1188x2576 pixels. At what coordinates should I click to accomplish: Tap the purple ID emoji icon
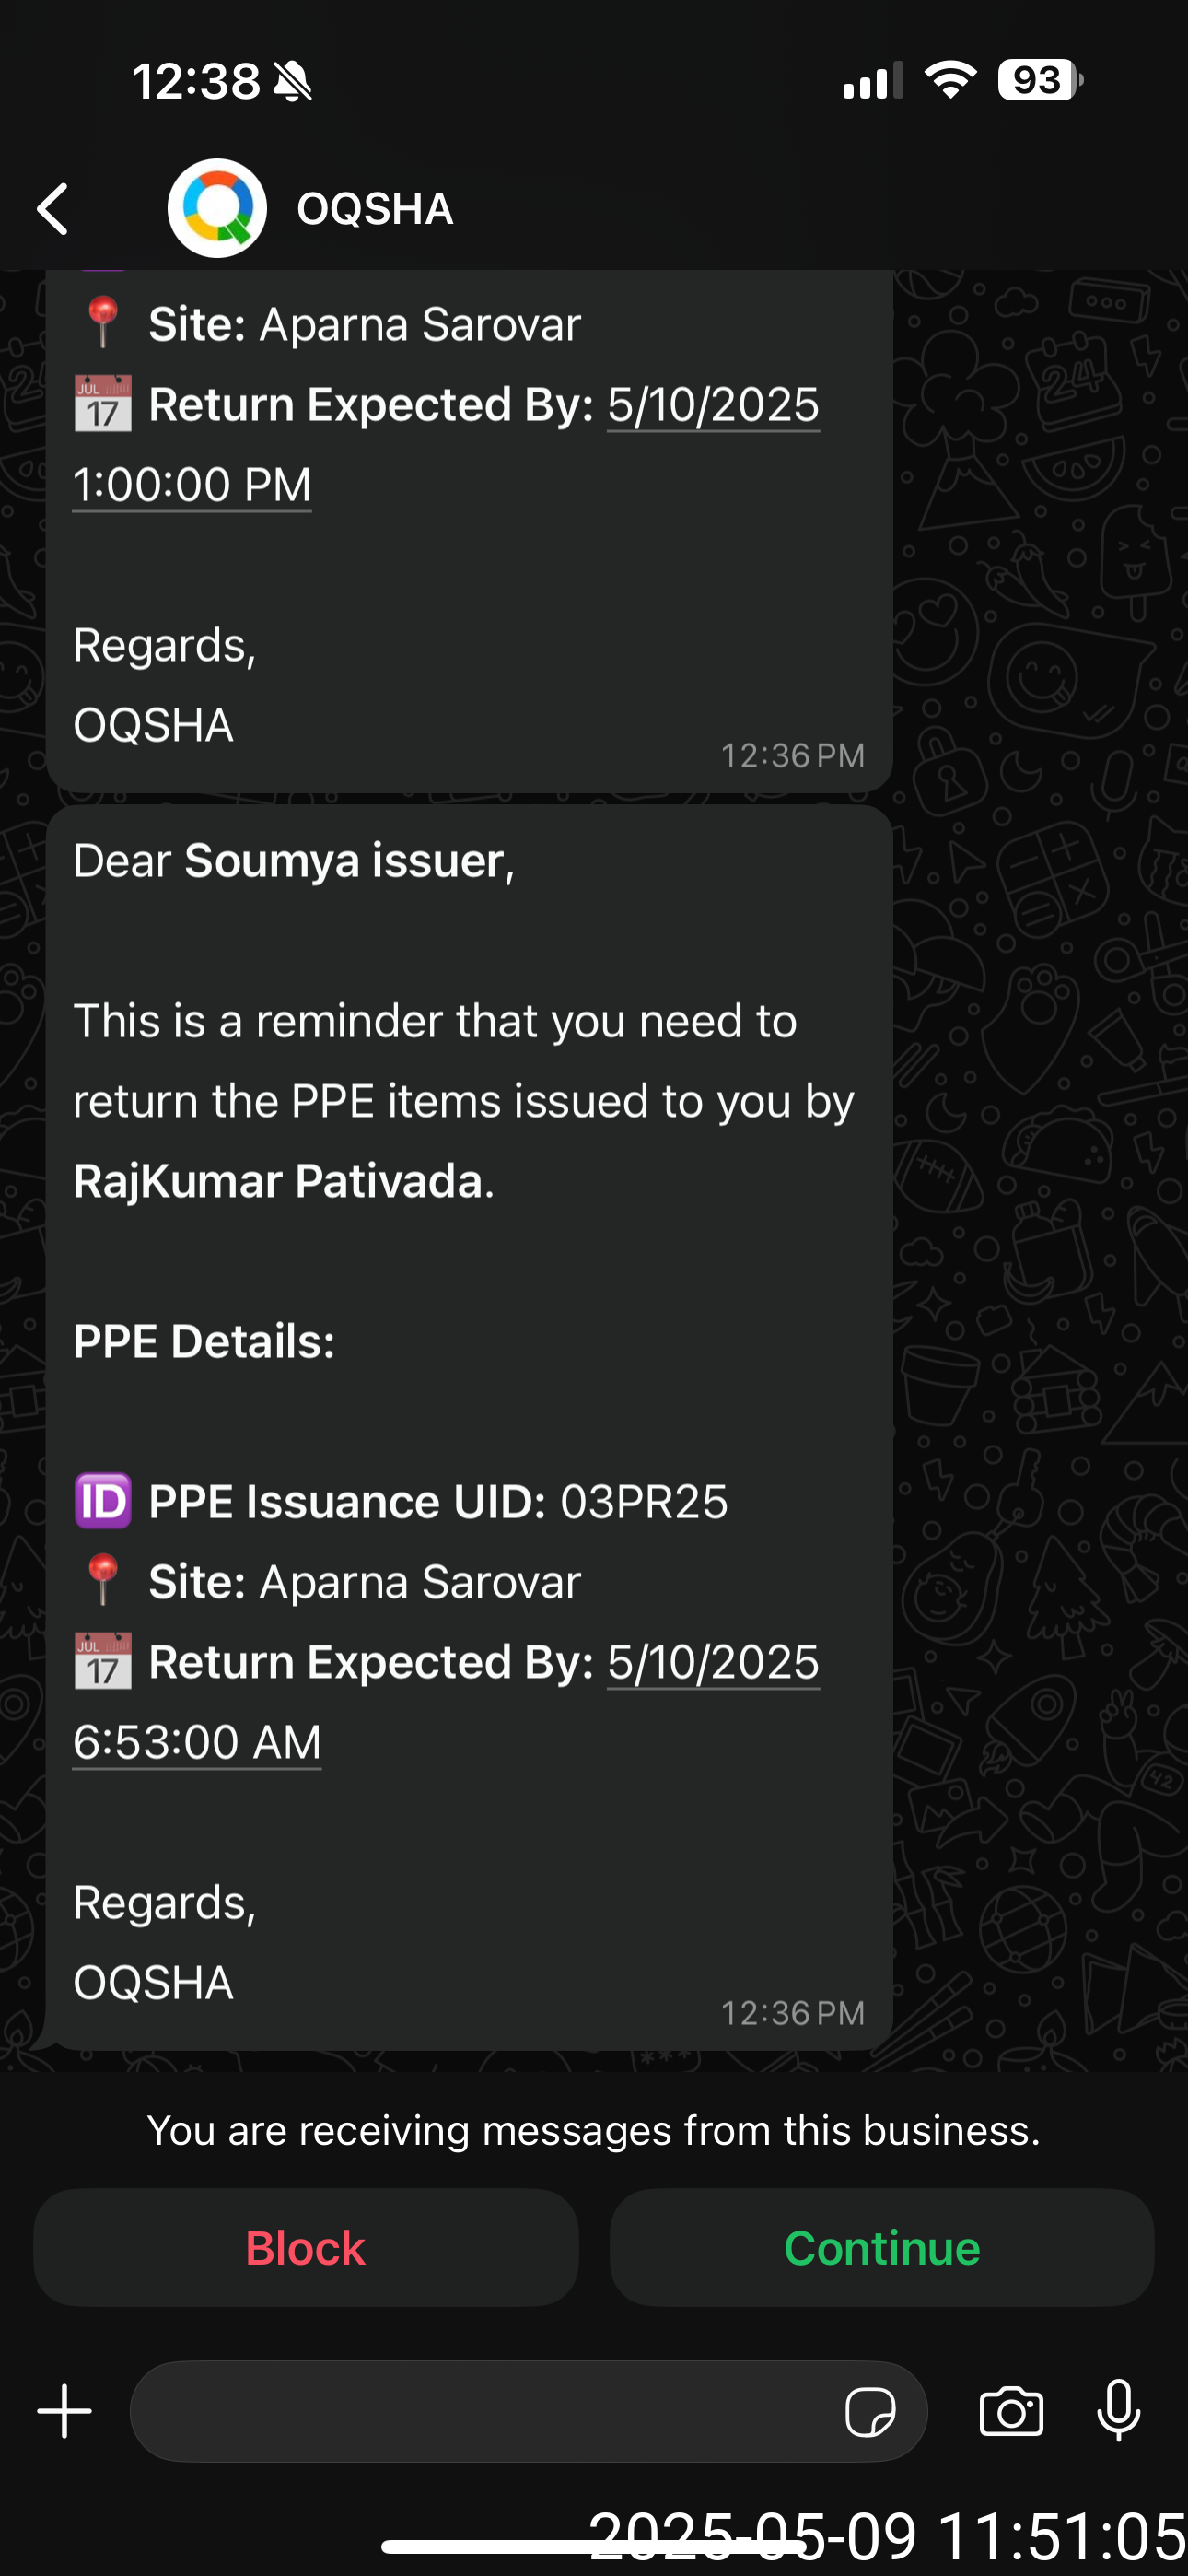(x=103, y=1501)
